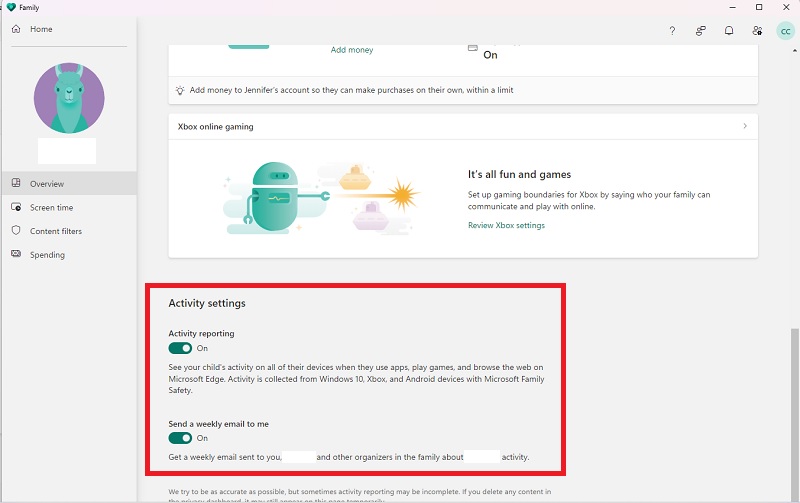Click the card icon beside On status

click(x=473, y=48)
